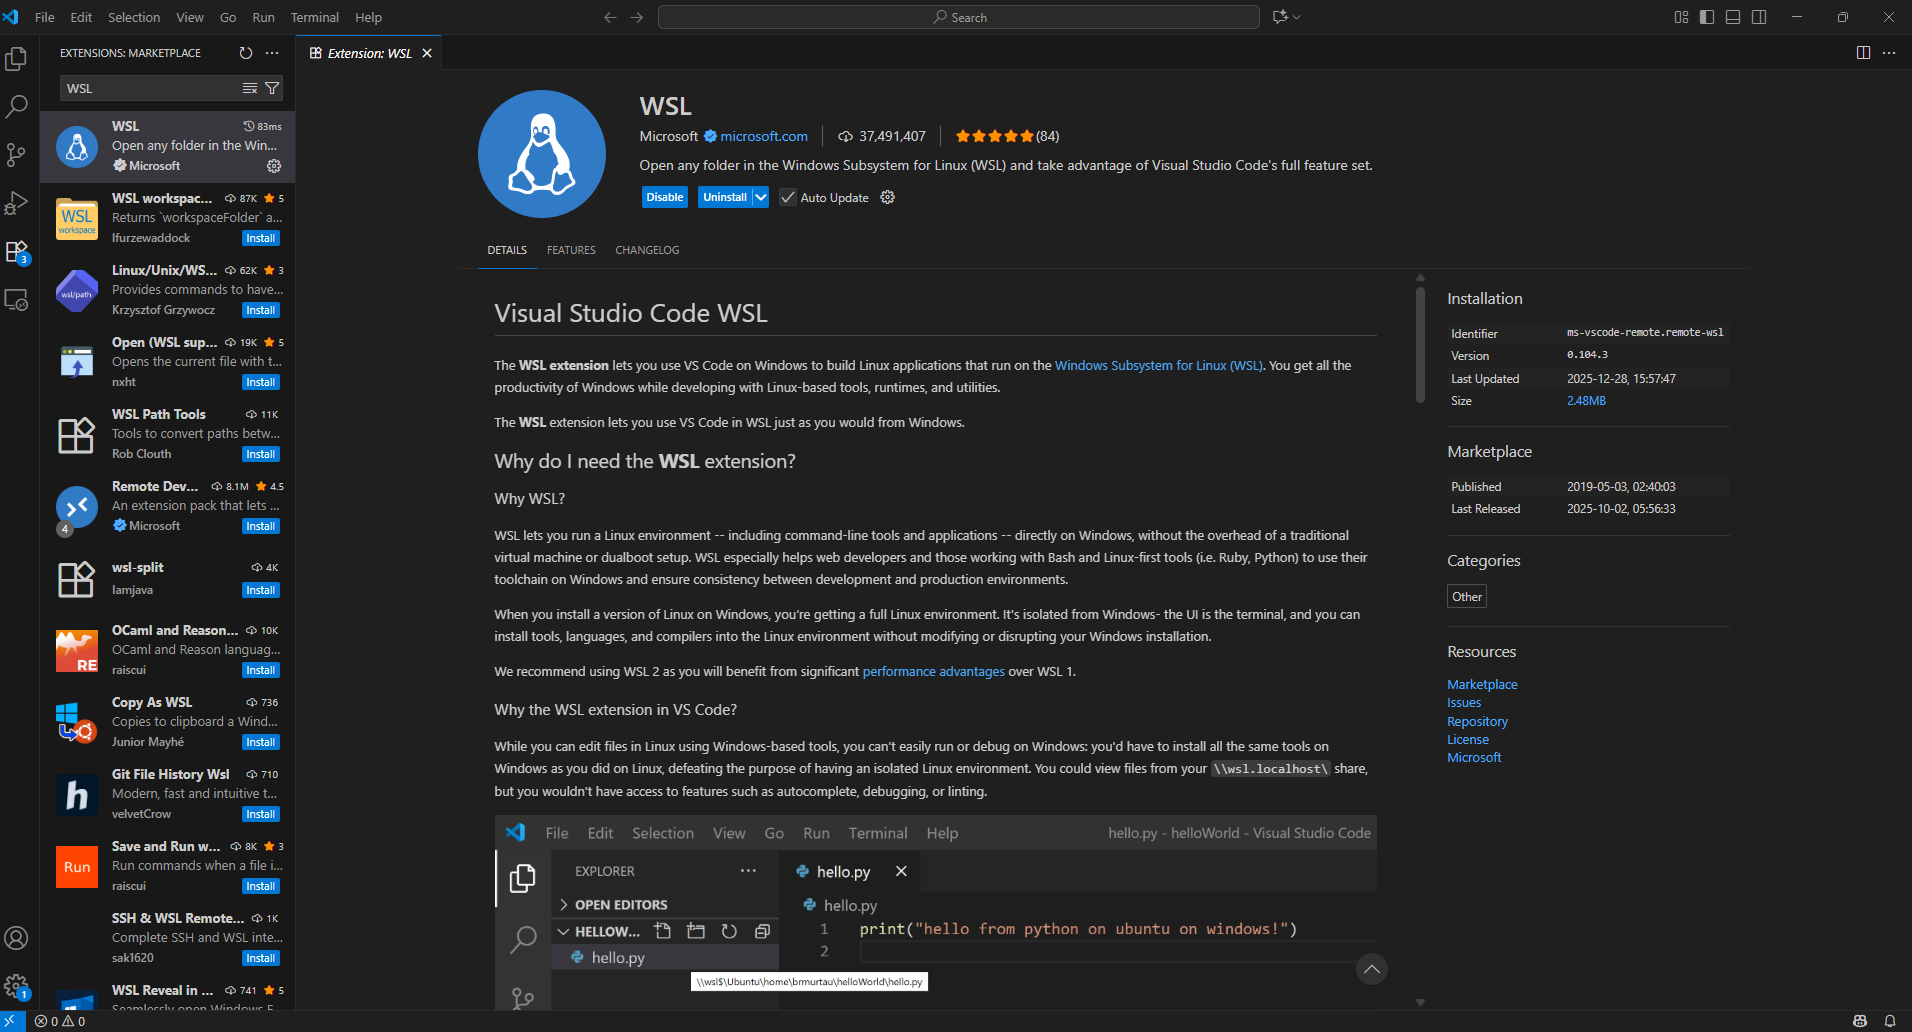Select OCaml and Reason extension entry
The image size is (1912, 1032).
coord(168,650)
